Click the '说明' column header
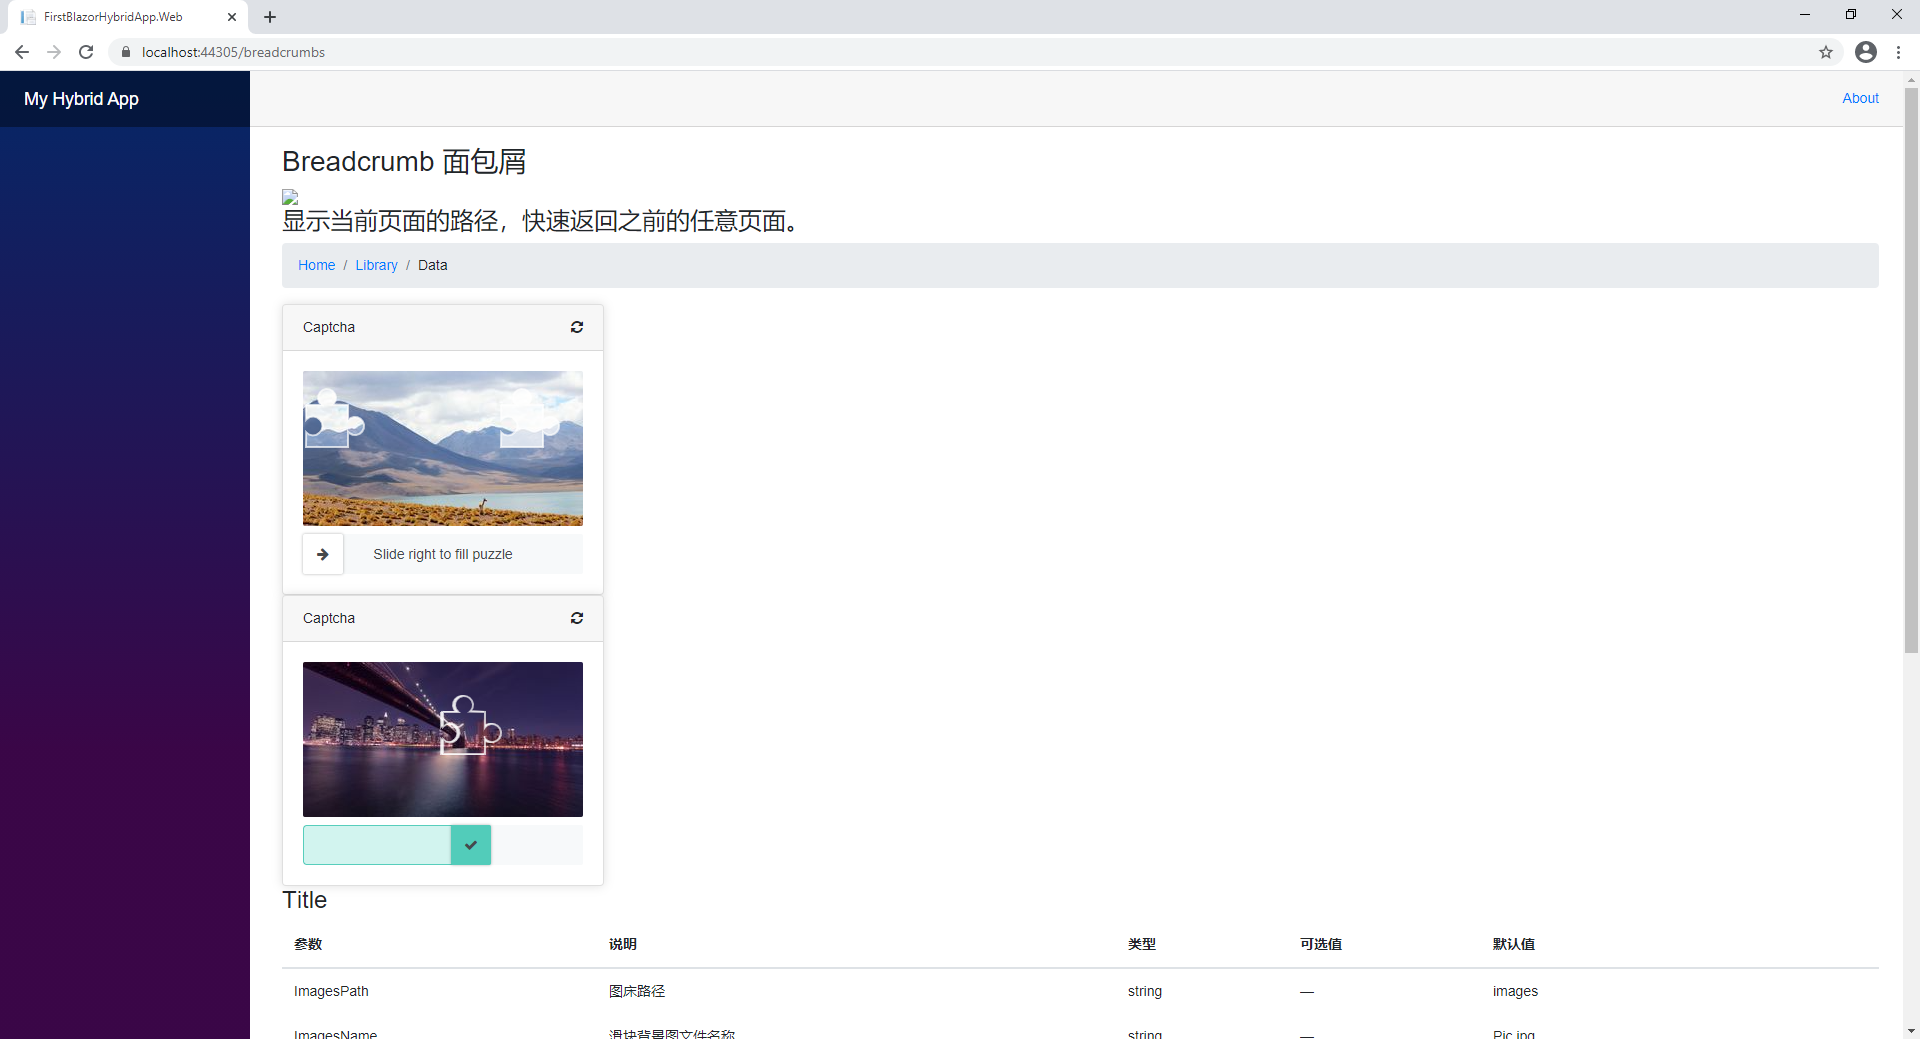Image resolution: width=1920 pixels, height=1039 pixels. 623,944
